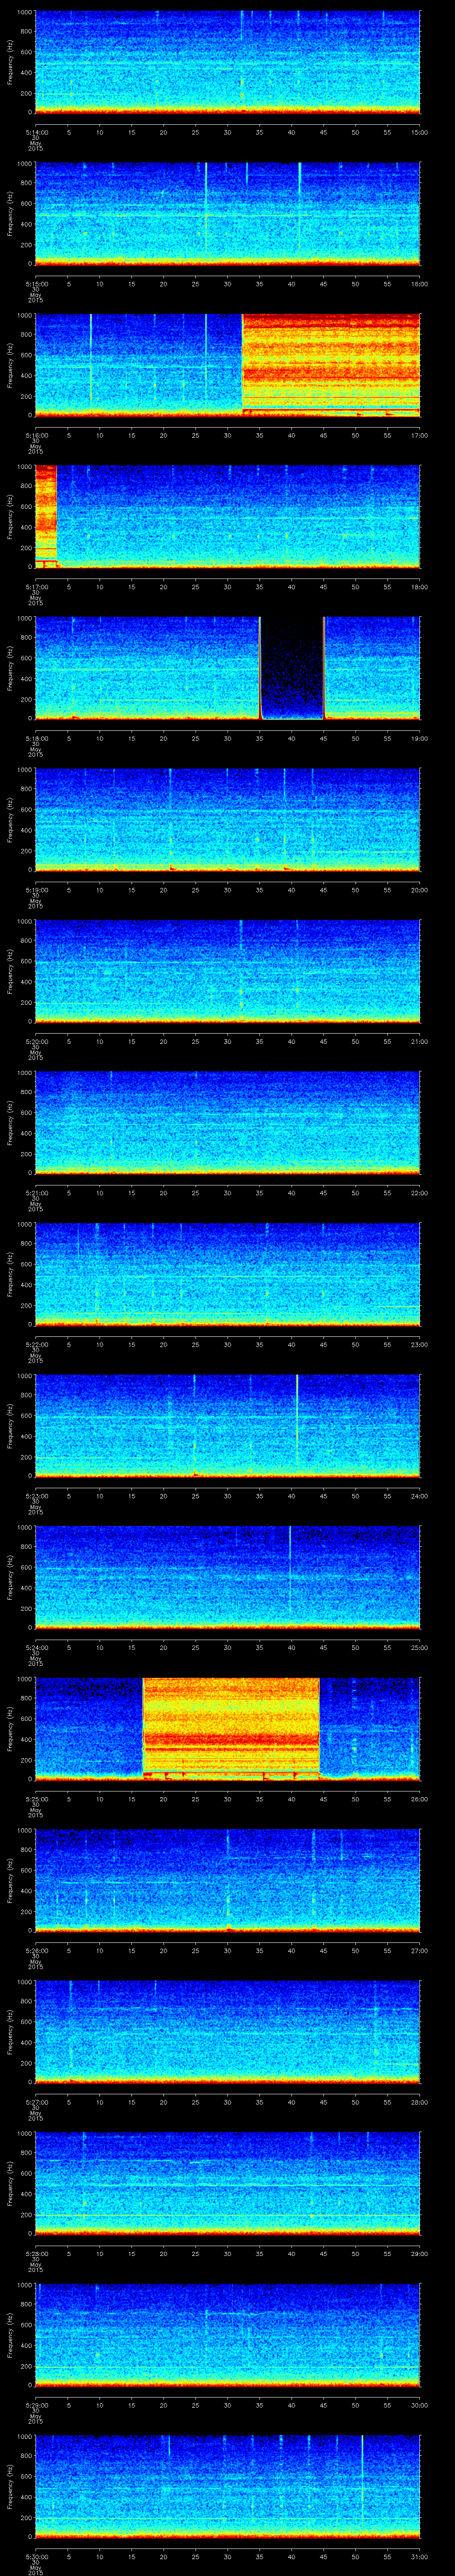Click the 5:22:00 start time label
455x2576 pixels.
point(36,1344)
